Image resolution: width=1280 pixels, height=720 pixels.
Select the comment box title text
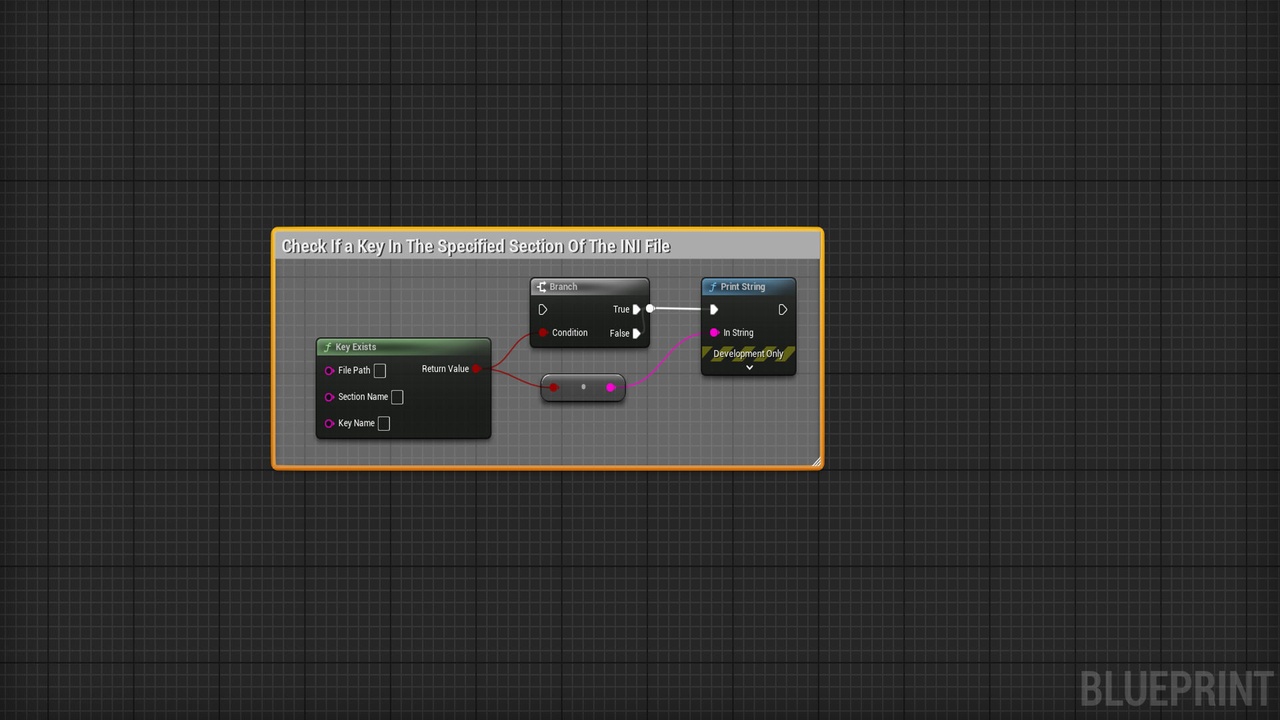point(476,246)
